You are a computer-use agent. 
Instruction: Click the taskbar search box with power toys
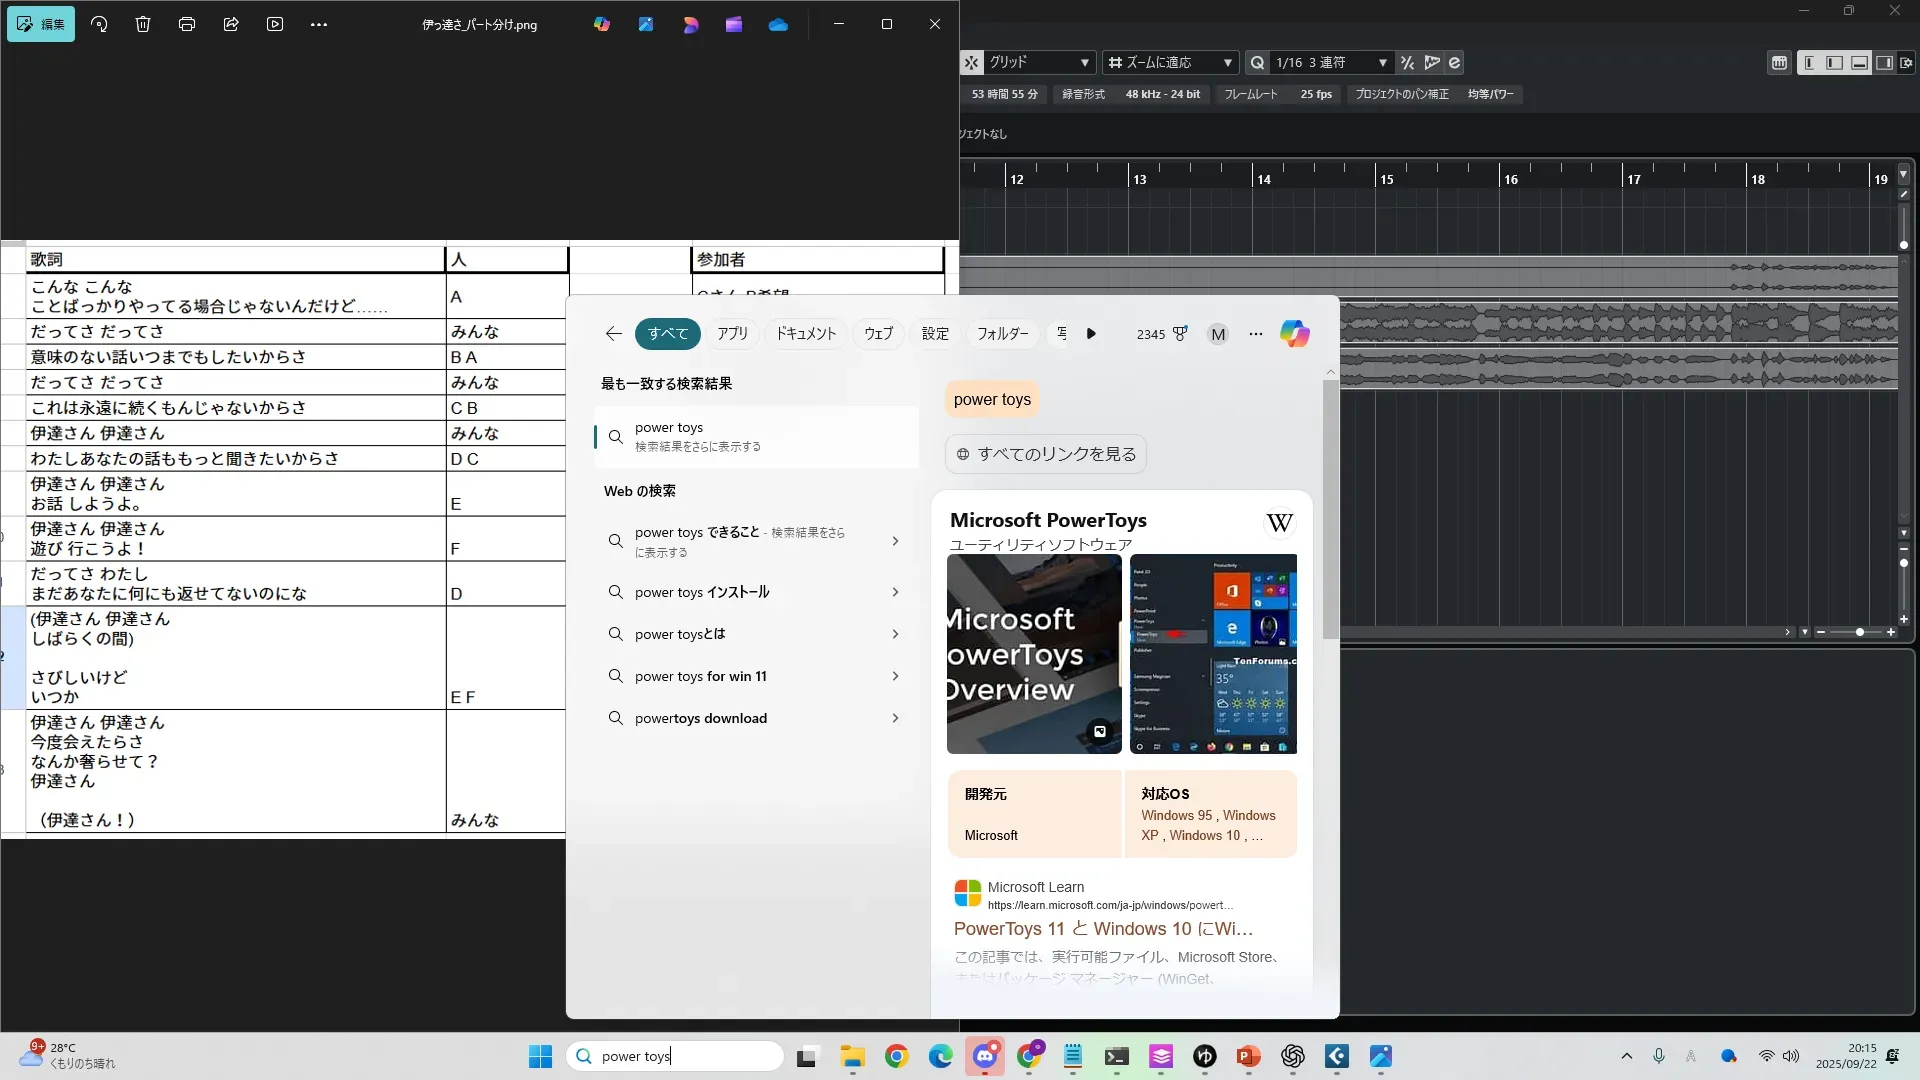tap(675, 1056)
